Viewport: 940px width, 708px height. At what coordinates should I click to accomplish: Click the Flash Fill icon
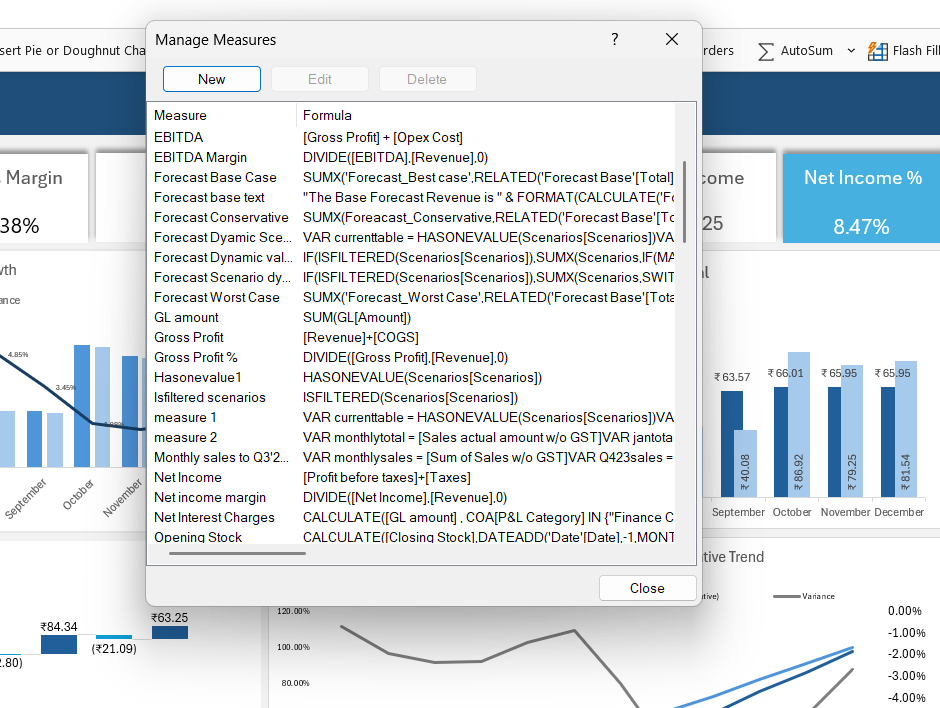[x=878, y=51]
